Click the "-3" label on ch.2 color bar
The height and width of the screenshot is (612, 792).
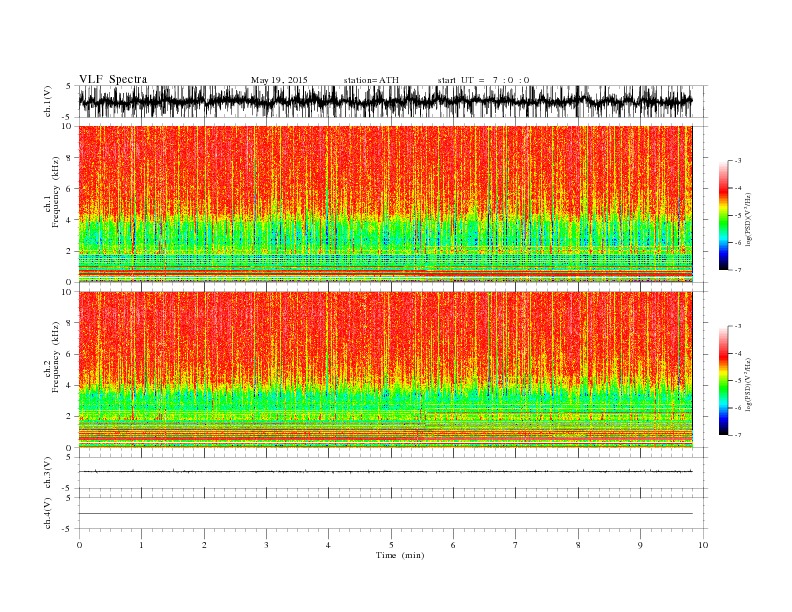pos(738,326)
